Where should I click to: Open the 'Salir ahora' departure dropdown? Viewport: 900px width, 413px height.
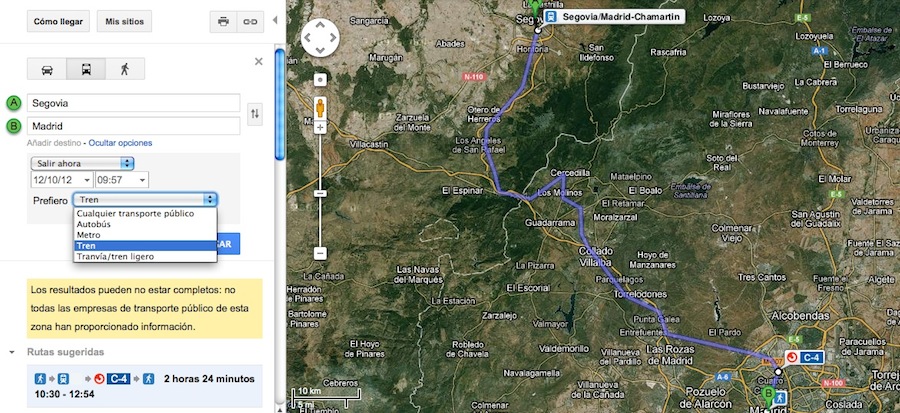tap(83, 163)
